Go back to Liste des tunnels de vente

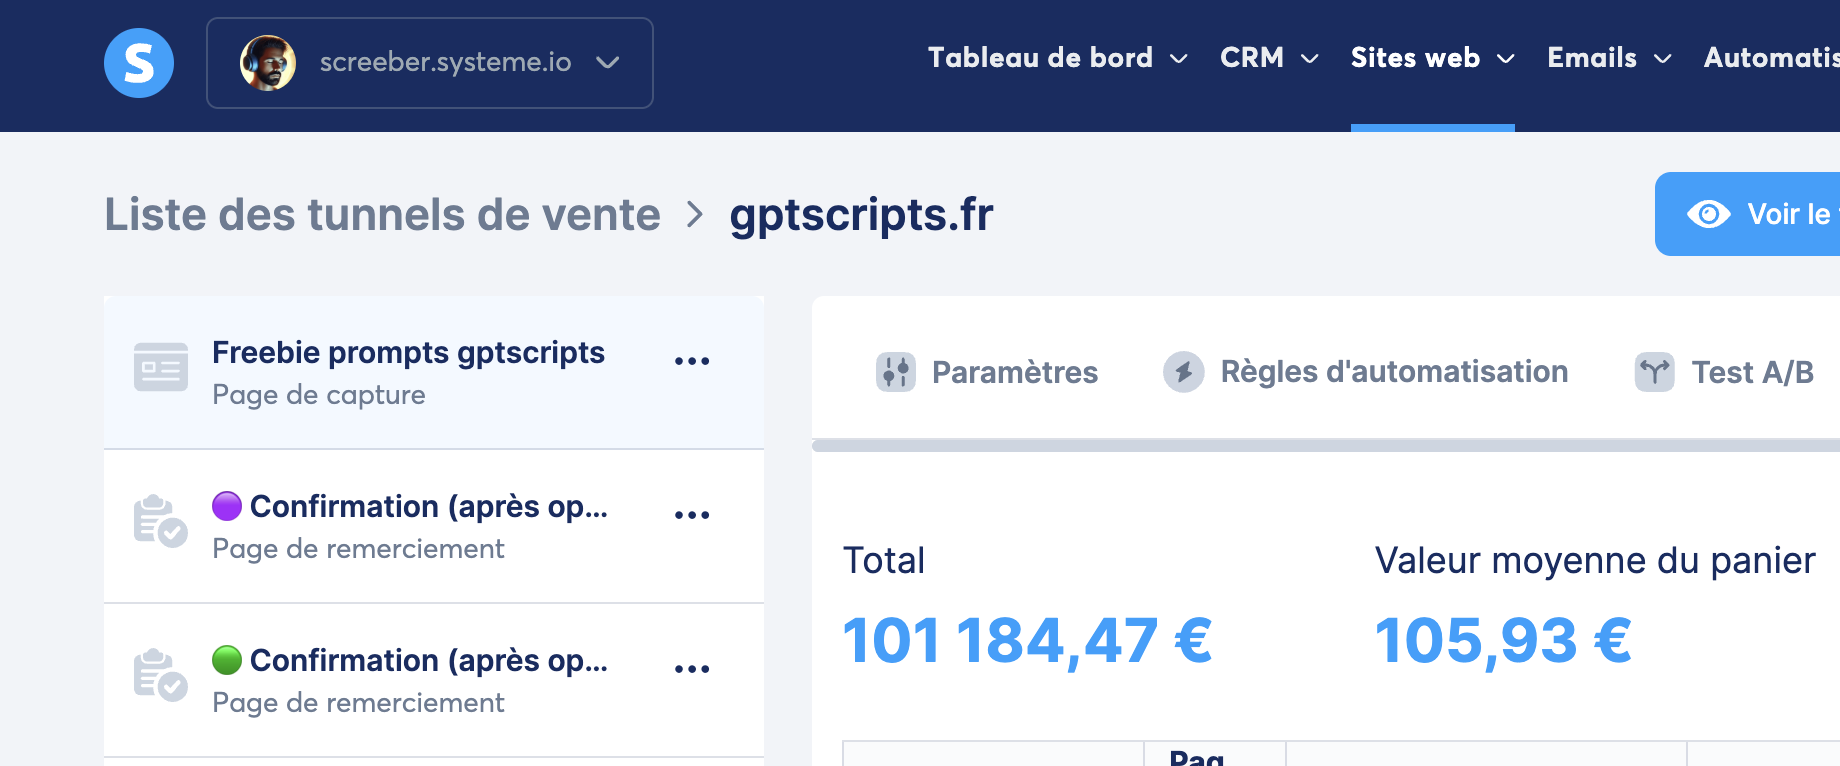click(x=383, y=214)
